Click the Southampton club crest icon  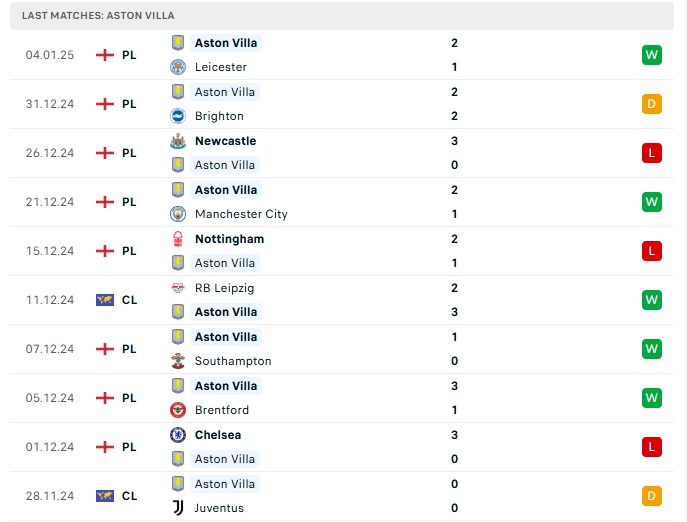click(x=178, y=361)
